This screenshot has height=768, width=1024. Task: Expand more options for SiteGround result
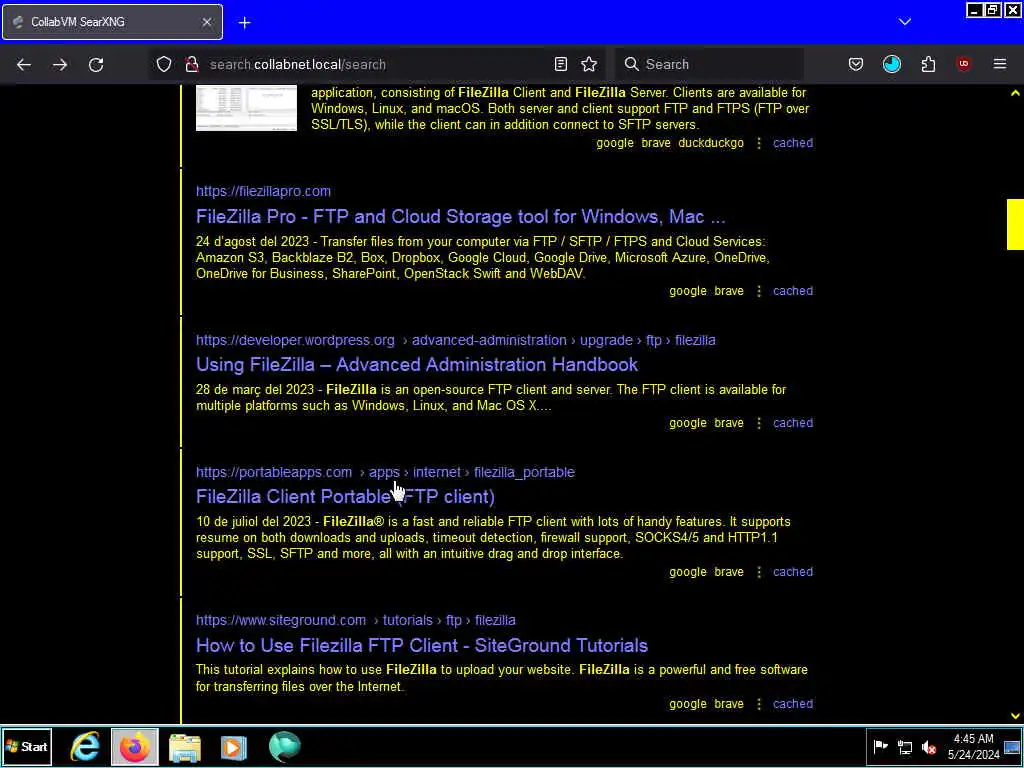[x=758, y=704]
